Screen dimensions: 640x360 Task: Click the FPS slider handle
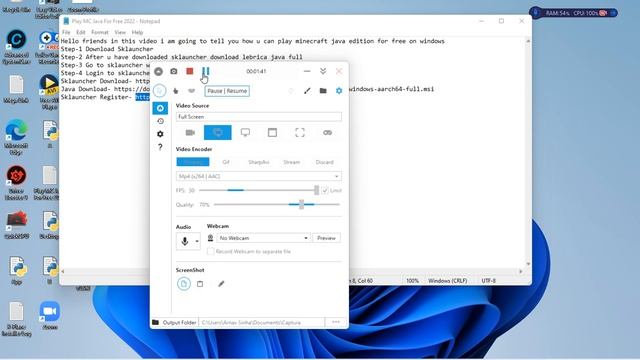316,190
